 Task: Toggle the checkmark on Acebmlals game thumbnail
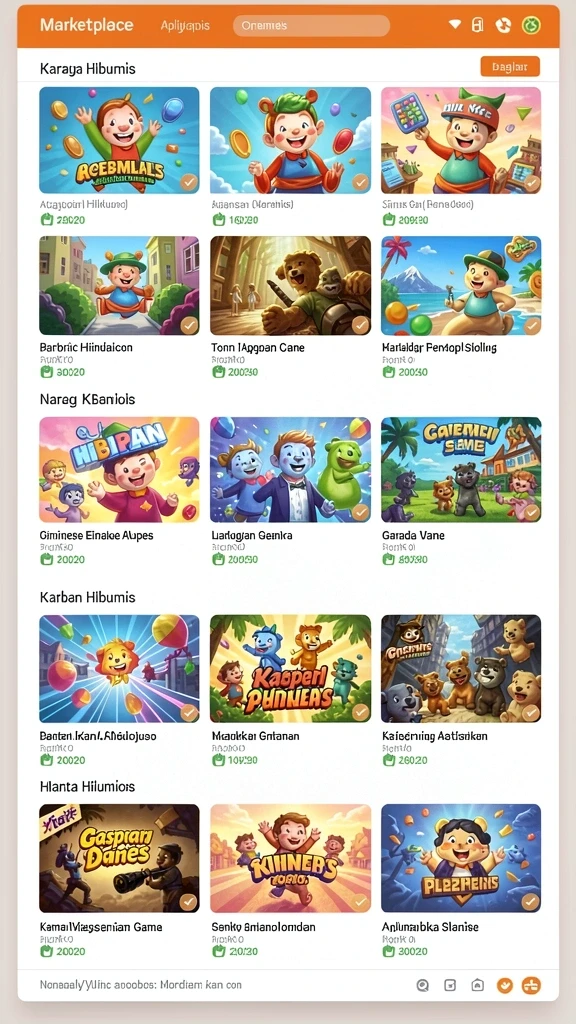pyautogui.click(x=189, y=182)
